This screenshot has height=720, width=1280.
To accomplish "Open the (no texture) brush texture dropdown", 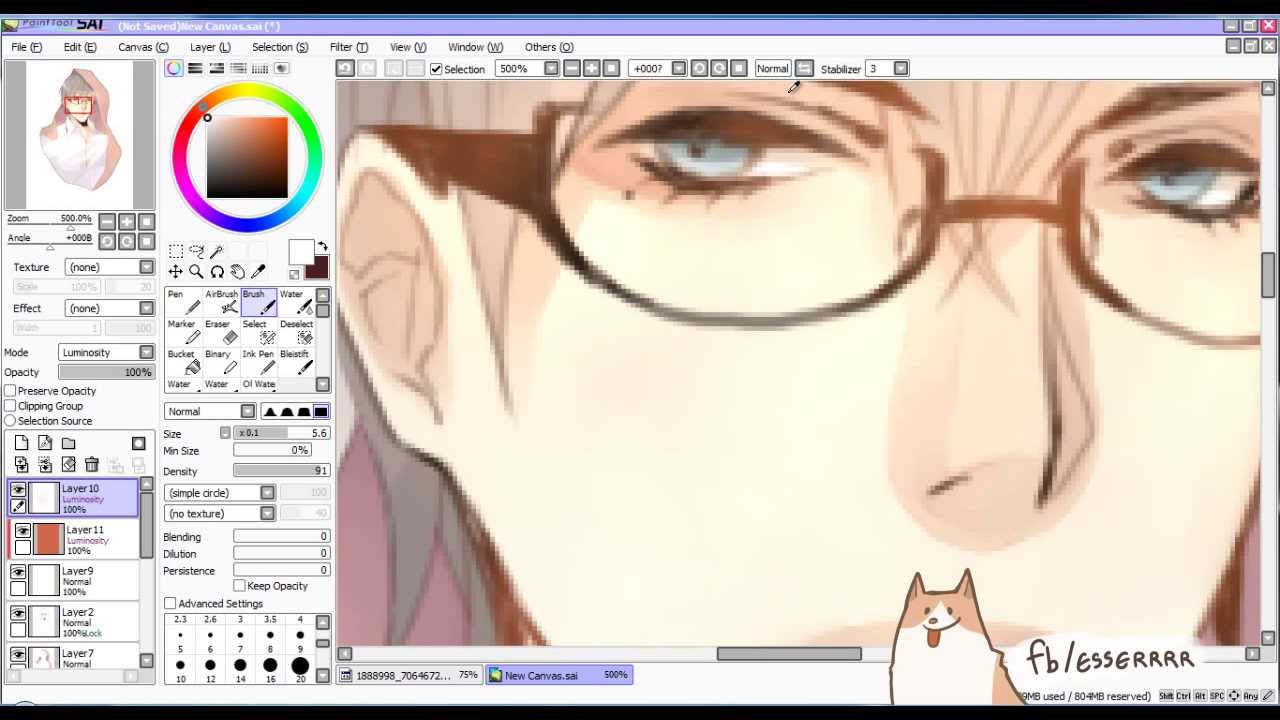I will coord(220,513).
